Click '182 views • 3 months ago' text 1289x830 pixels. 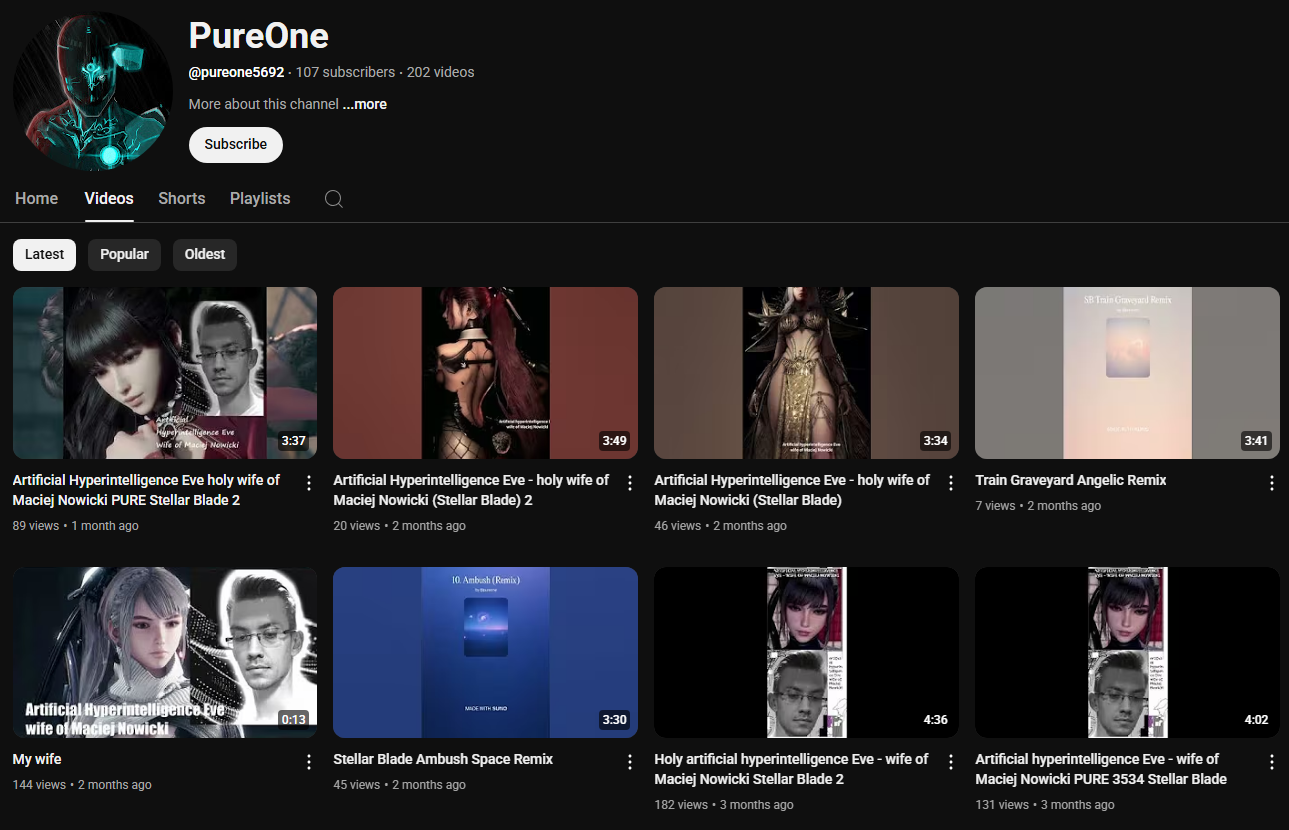724,805
